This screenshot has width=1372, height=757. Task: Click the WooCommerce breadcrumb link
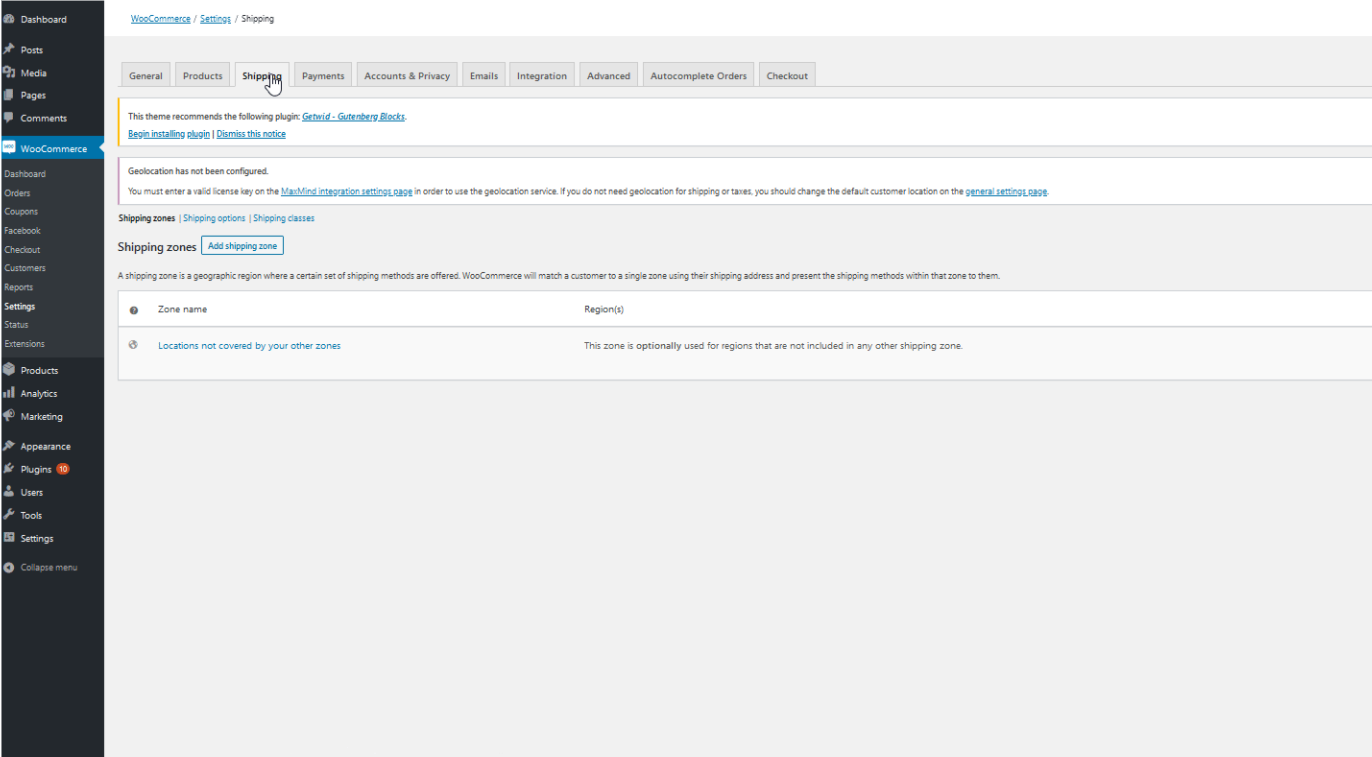click(x=161, y=19)
